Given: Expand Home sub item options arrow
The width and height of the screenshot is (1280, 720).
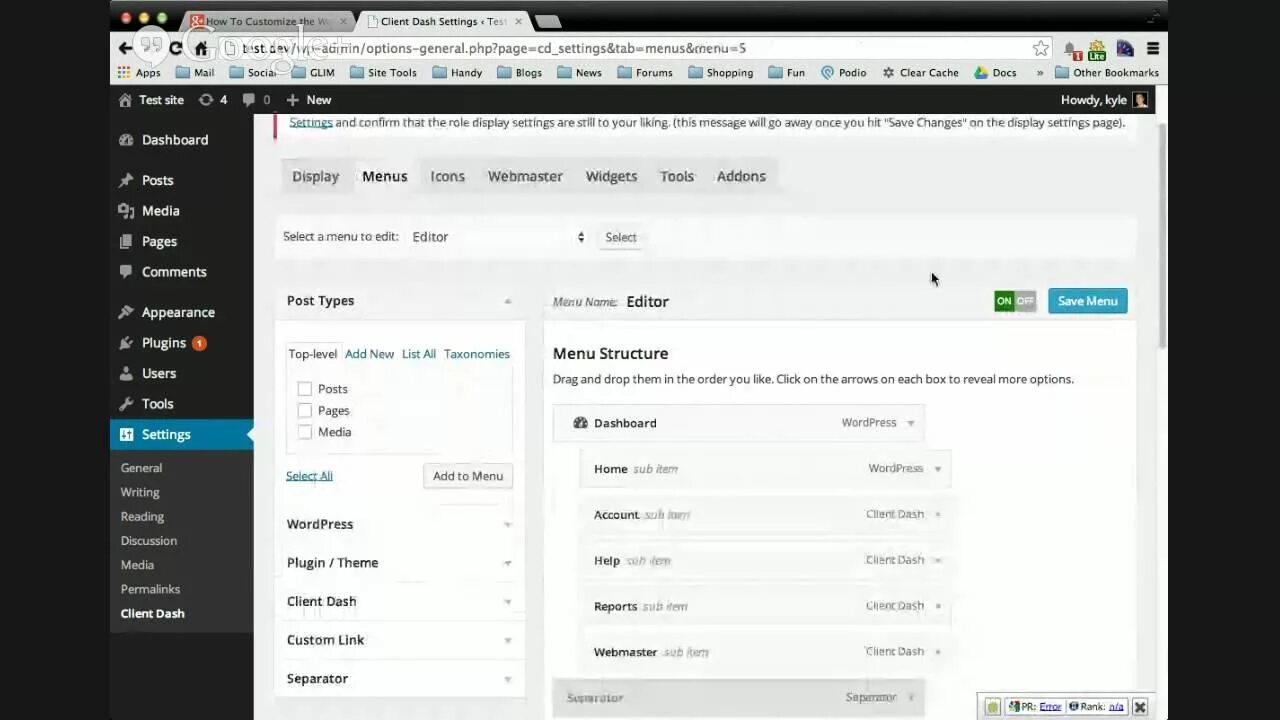Looking at the screenshot, I should click(x=938, y=469).
